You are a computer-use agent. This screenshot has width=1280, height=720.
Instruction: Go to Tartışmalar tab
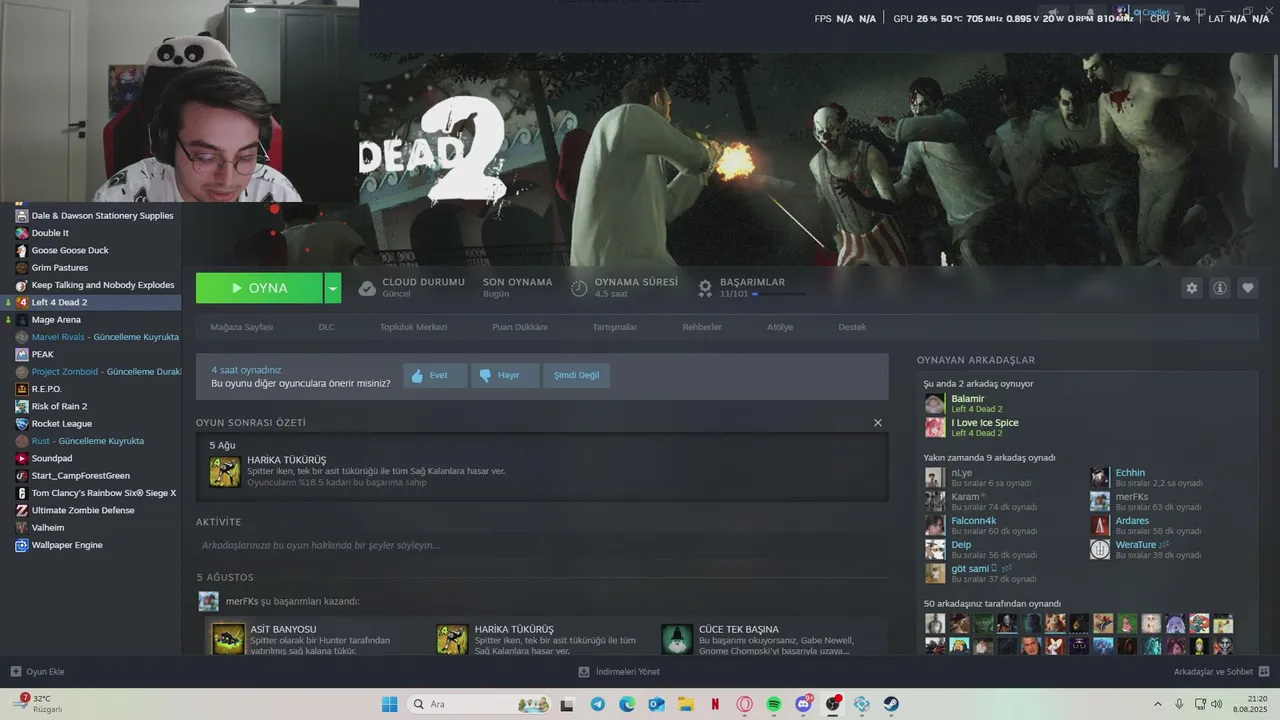615,327
